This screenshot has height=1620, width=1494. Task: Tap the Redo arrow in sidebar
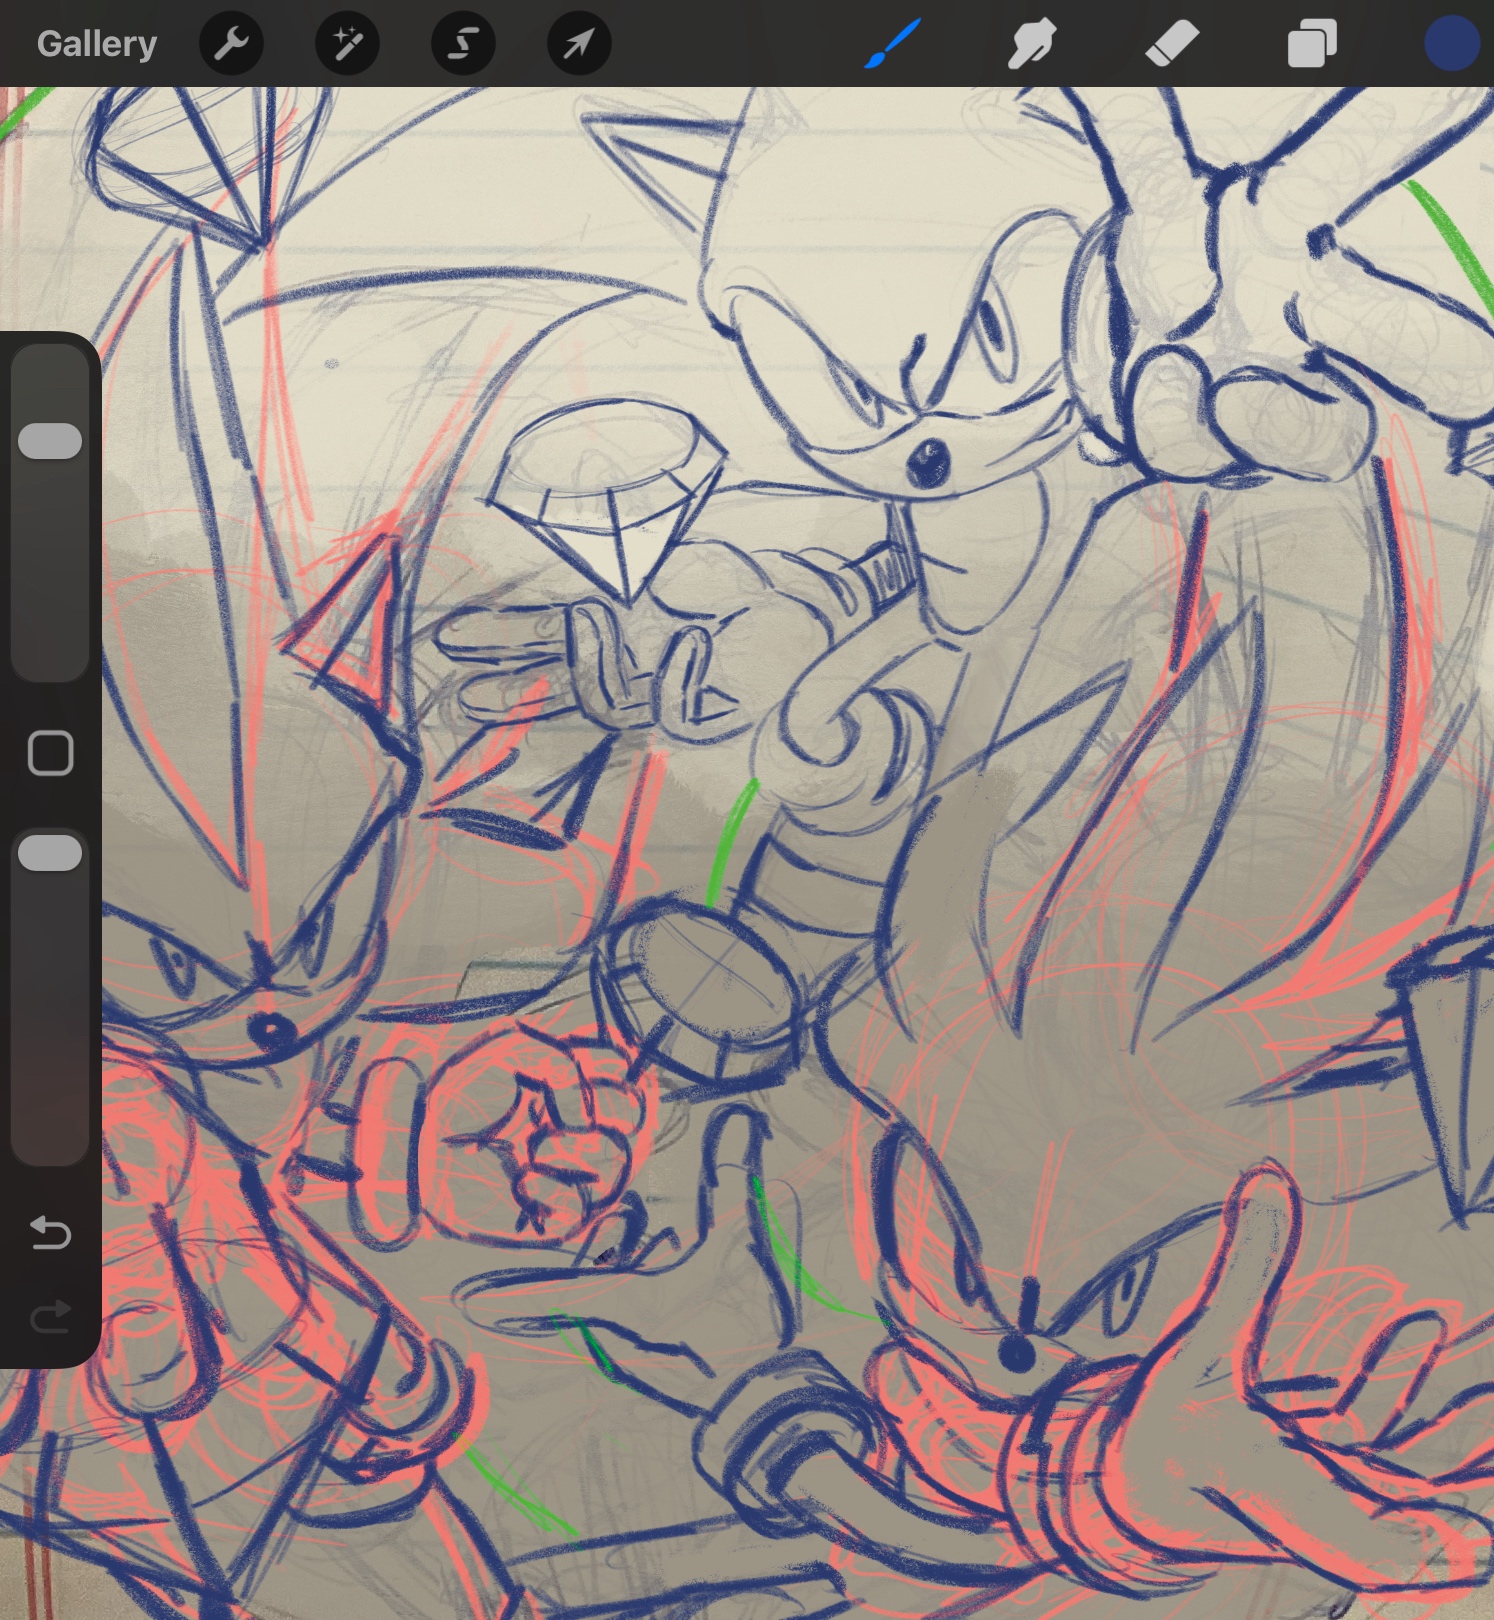[50, 1316]
